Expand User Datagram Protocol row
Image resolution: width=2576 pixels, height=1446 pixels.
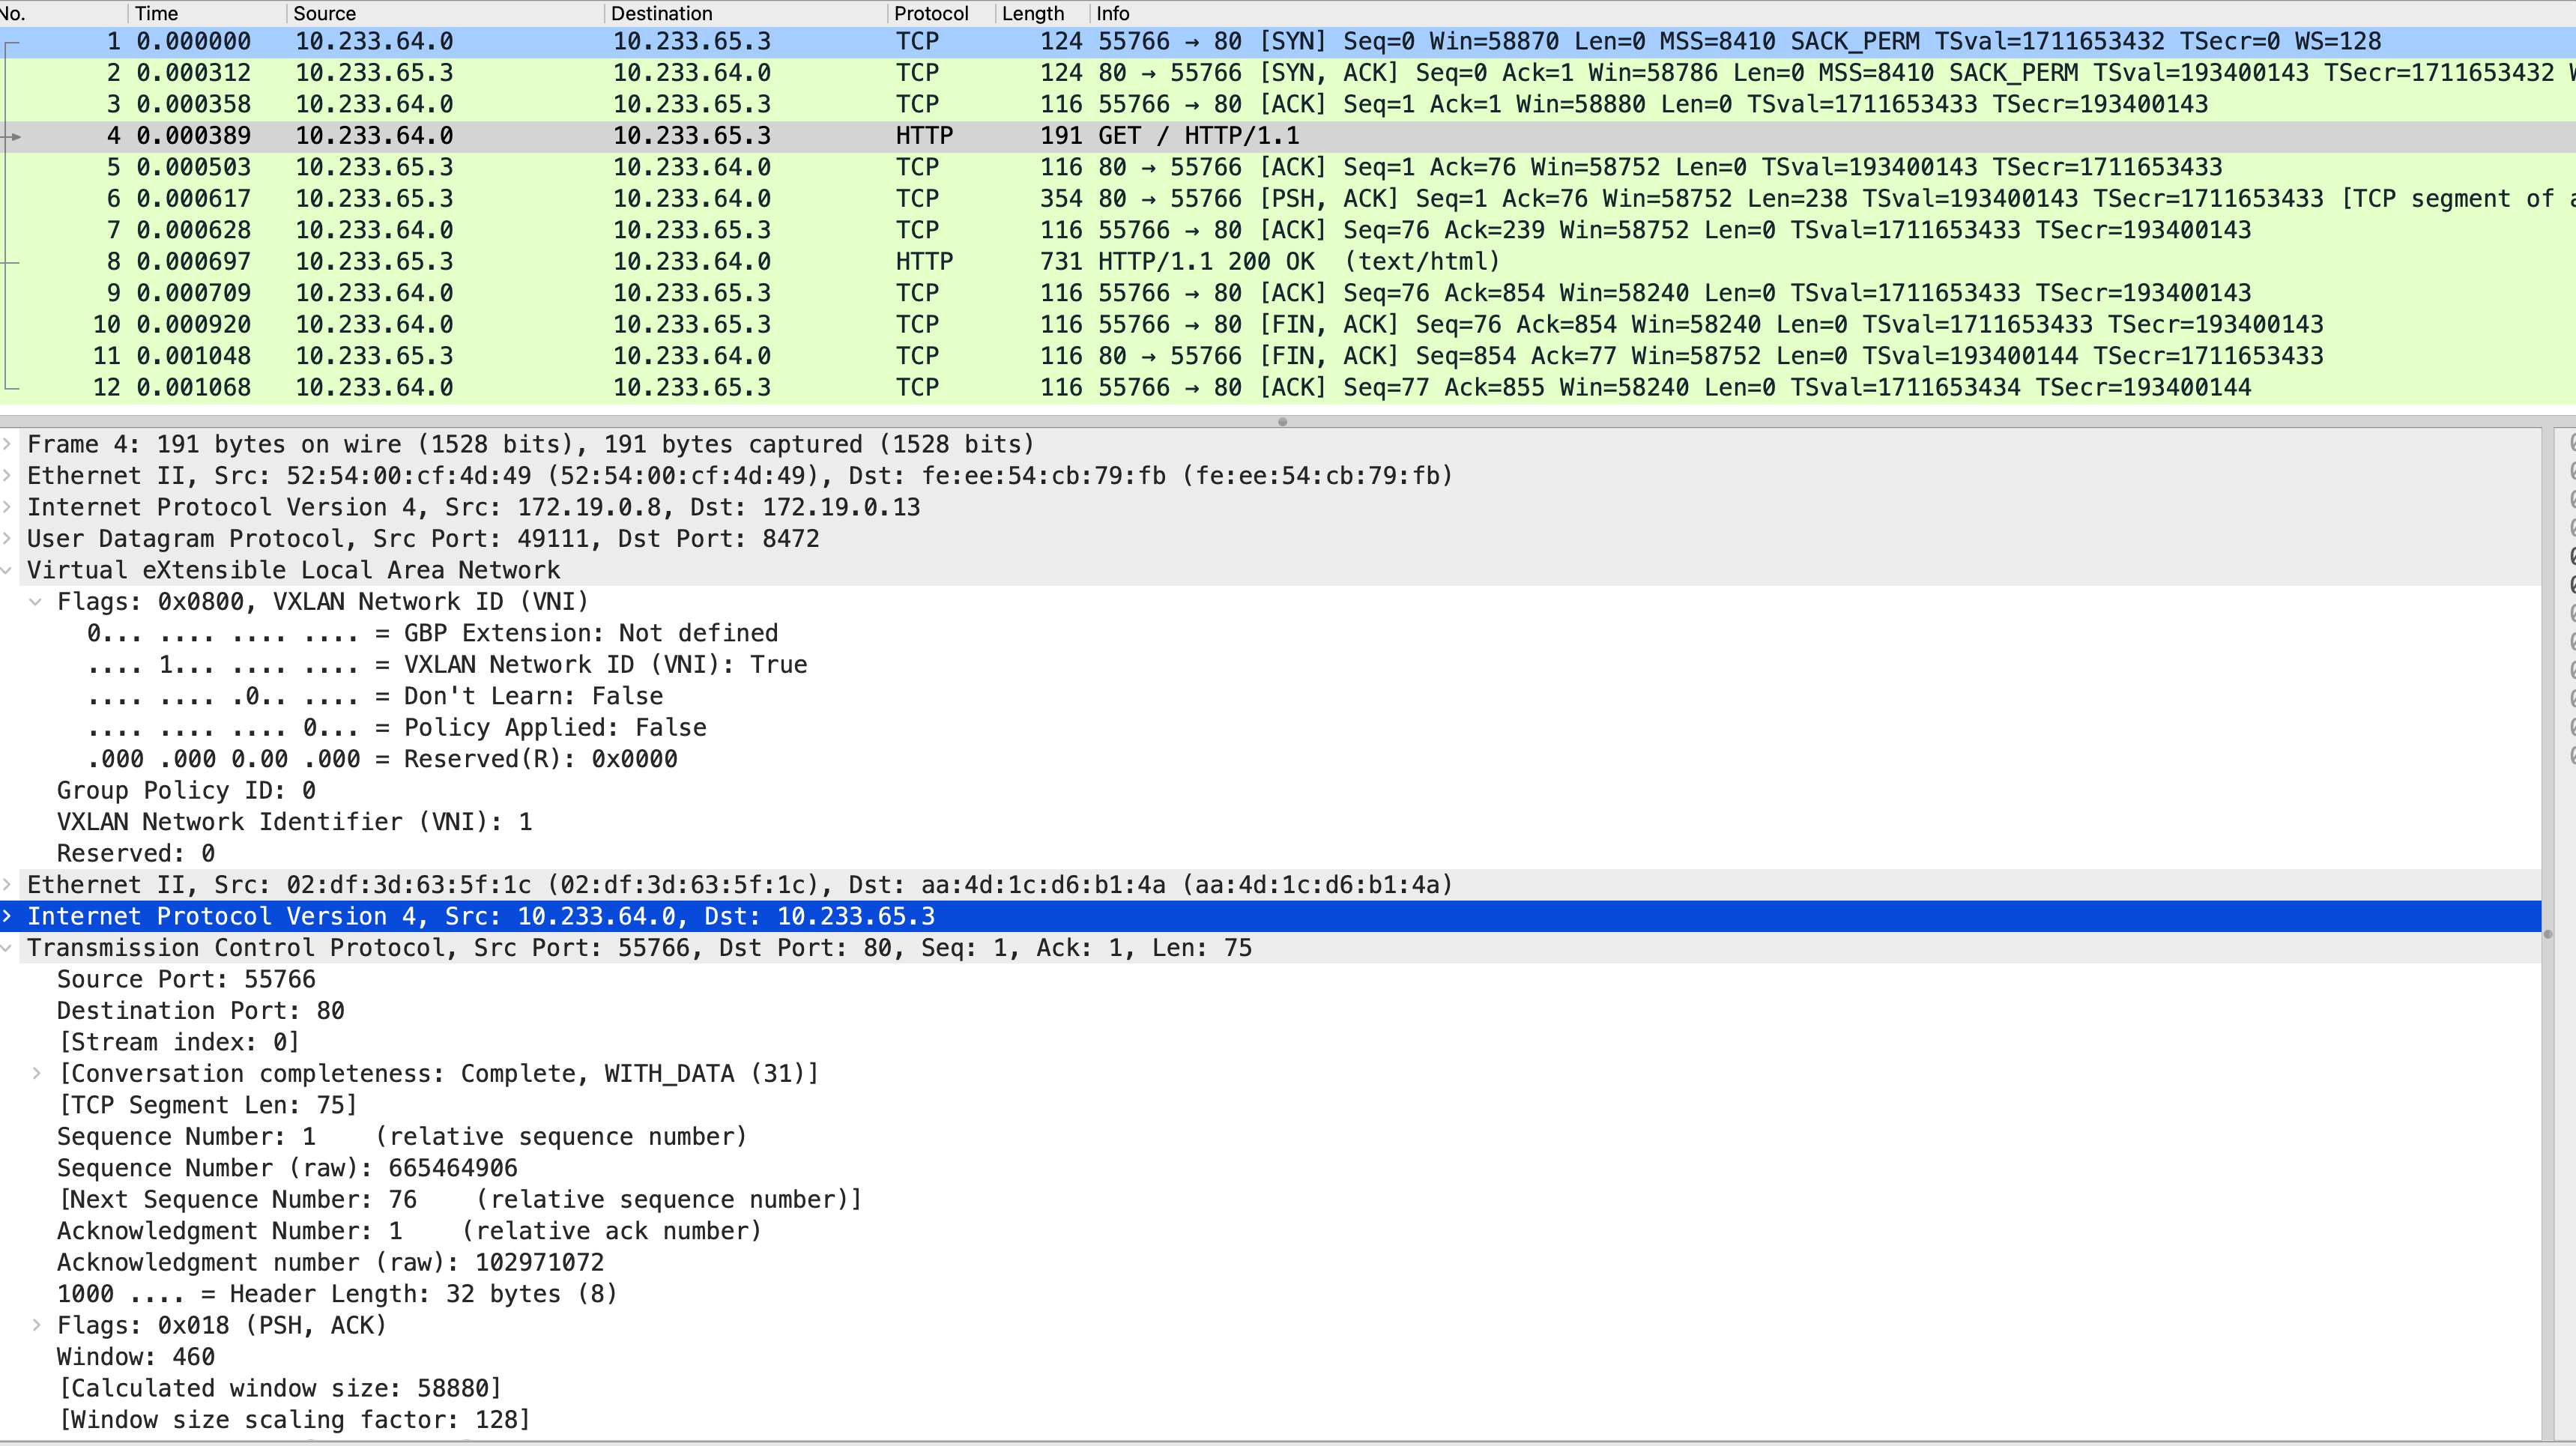click(x=8, y=539)
